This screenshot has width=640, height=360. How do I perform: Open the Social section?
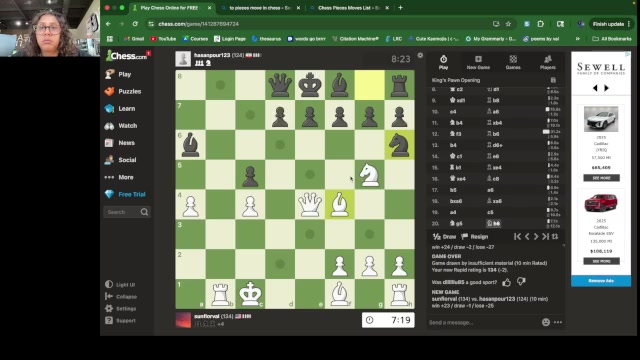pos(120,160)
